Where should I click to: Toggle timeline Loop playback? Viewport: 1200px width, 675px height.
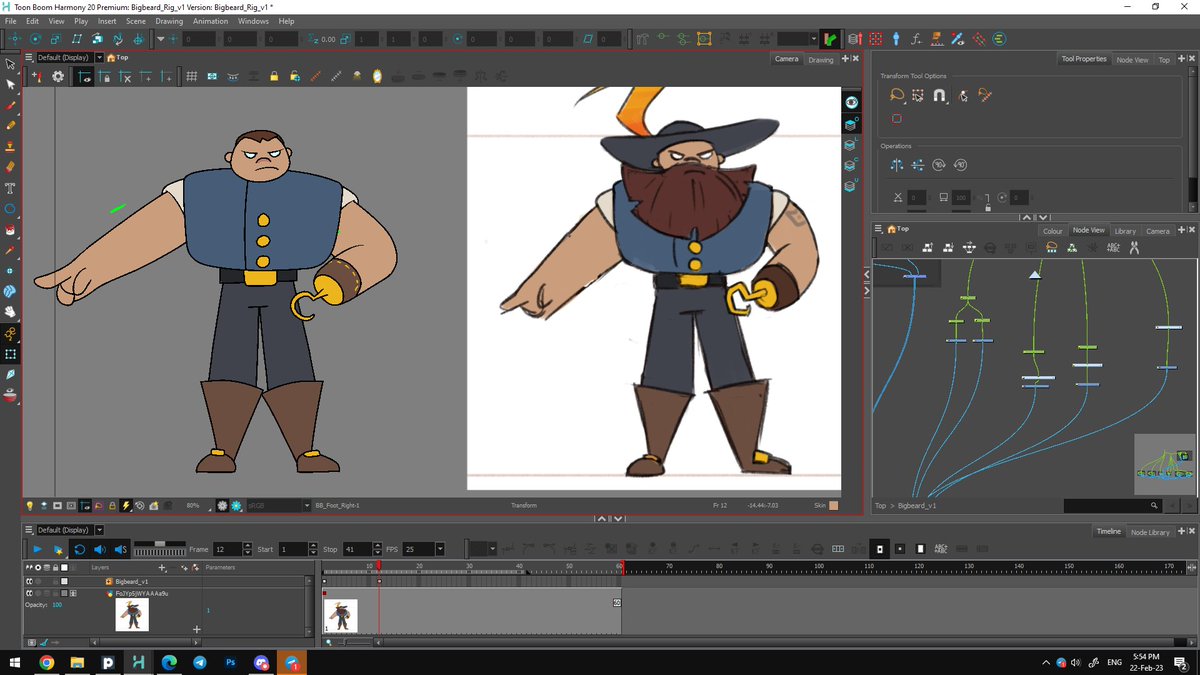pos(79,549)
